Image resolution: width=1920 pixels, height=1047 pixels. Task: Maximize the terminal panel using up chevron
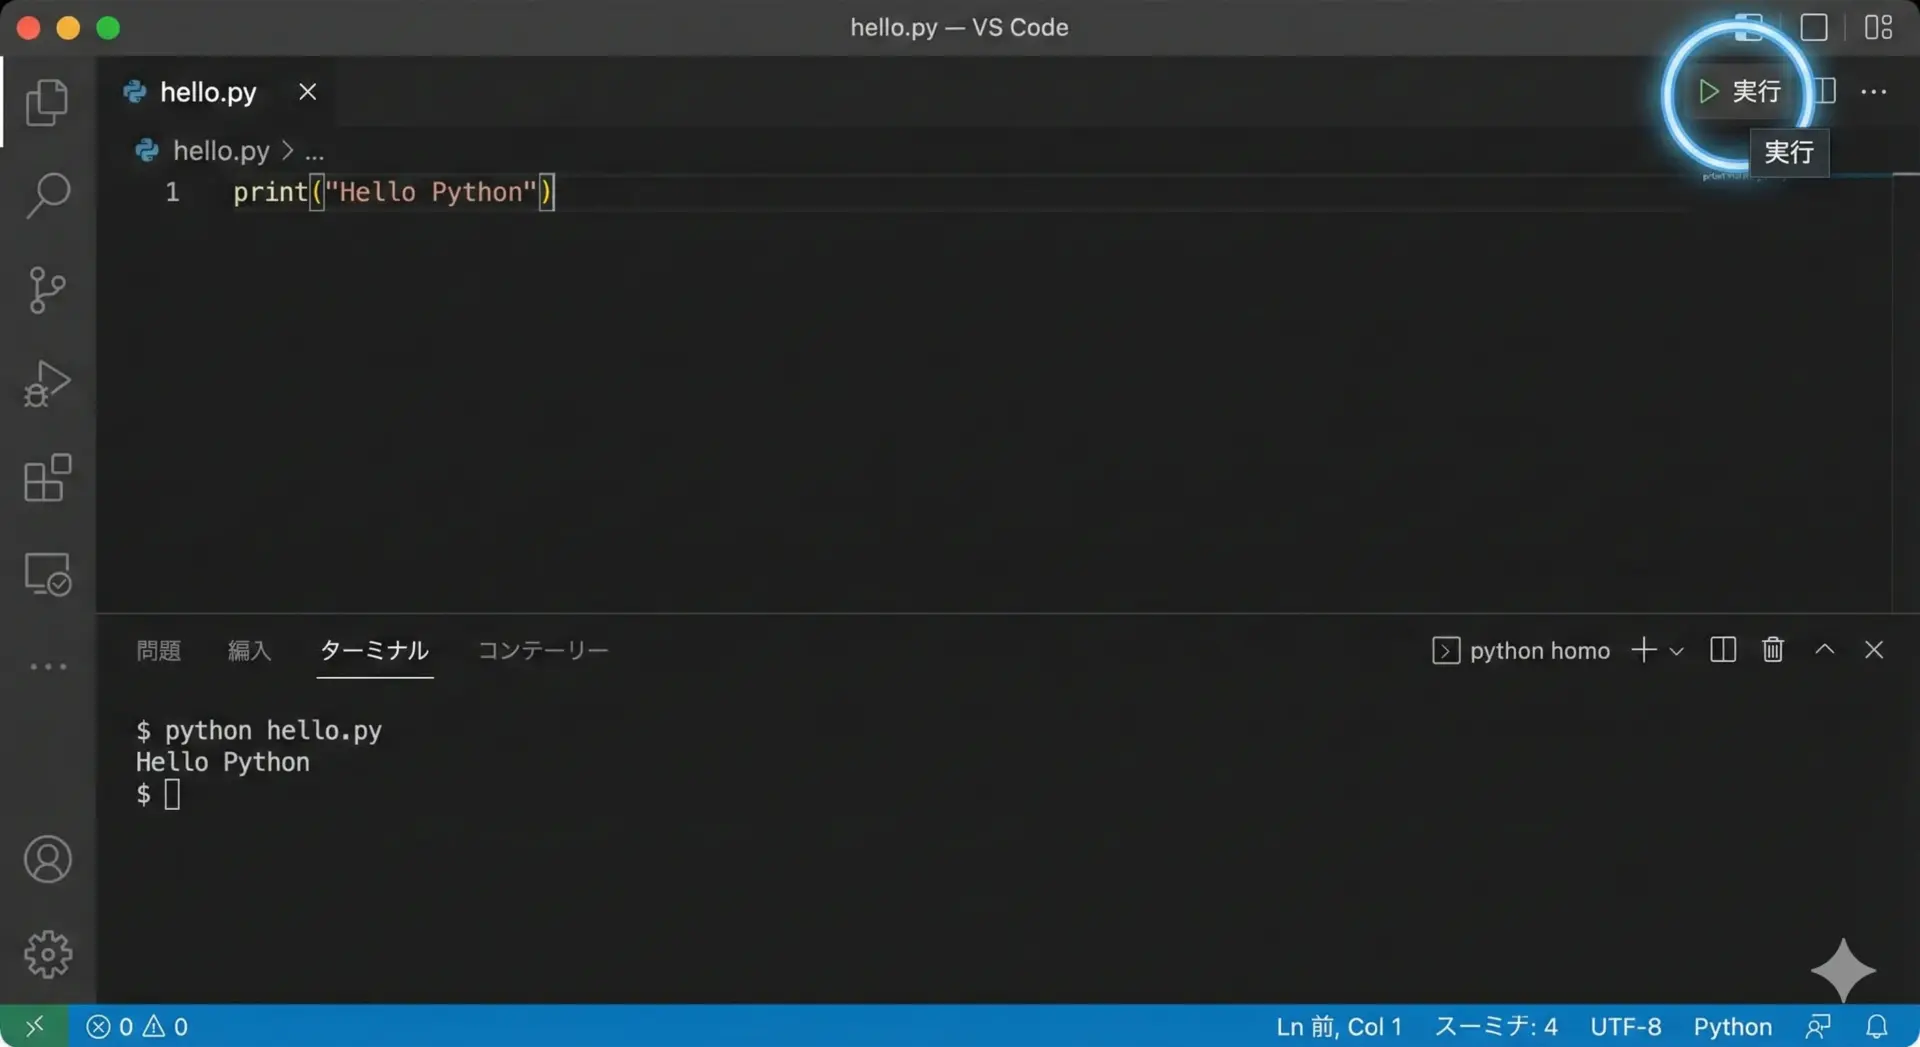pos(1824,650)
